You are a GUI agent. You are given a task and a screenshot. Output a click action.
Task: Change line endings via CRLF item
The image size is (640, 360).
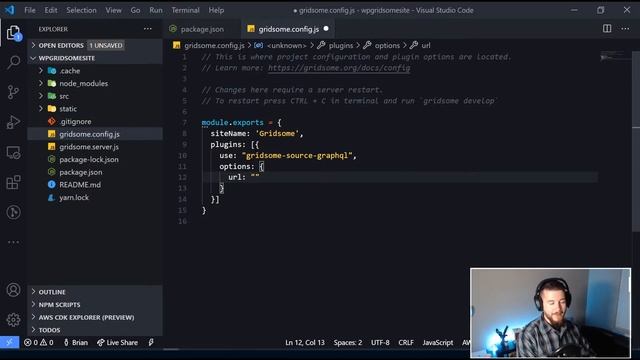tap(406, 342)
